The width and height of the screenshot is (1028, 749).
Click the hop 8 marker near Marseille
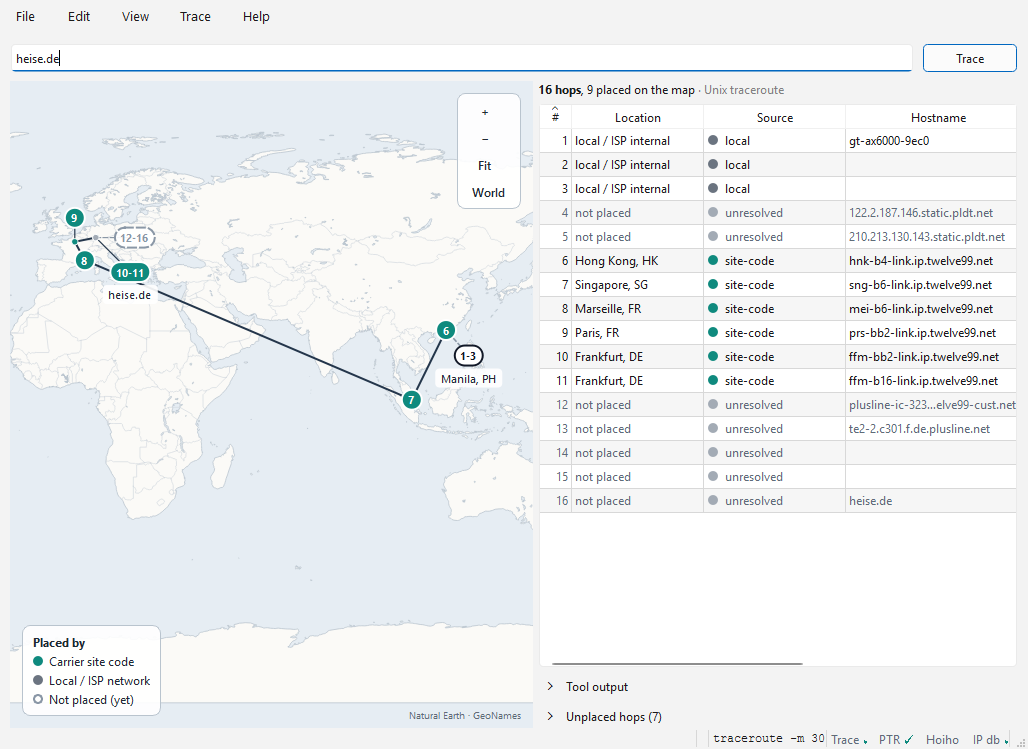coord(84,260)
